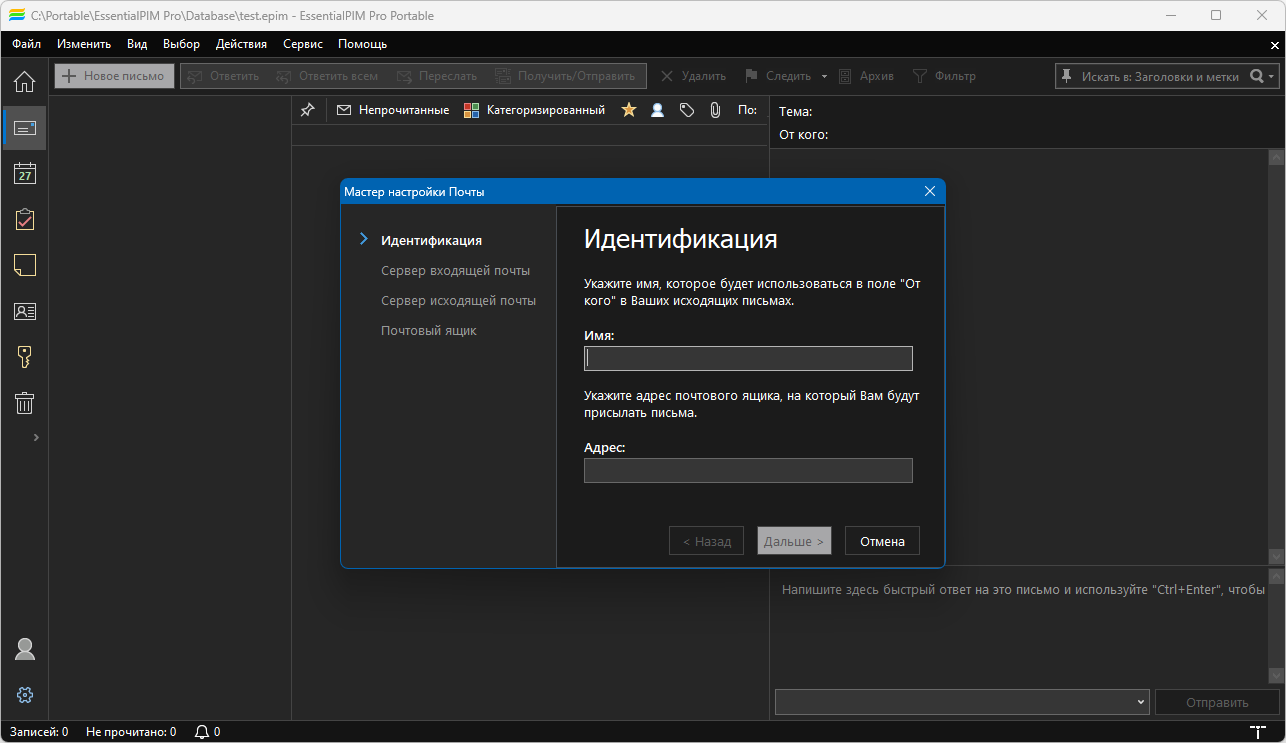Image resolution: width=1286 pixels, height=743 pixels.
Task: Select the Идентификация wizard step
Action: click(431, 240)
